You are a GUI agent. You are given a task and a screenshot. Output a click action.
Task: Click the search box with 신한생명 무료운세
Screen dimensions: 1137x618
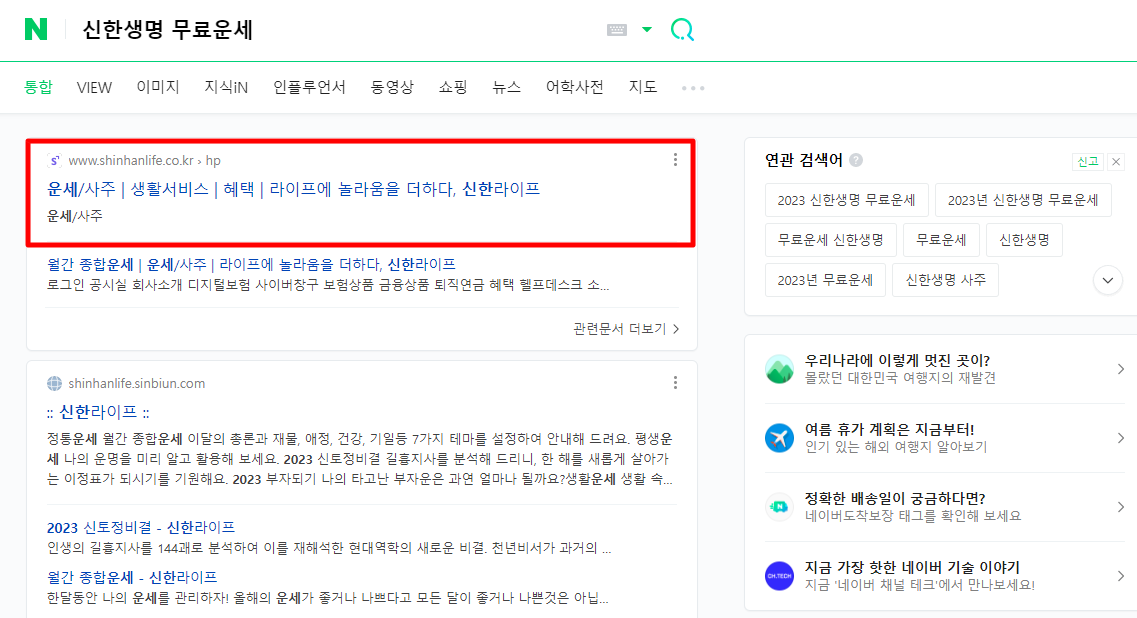334,30
